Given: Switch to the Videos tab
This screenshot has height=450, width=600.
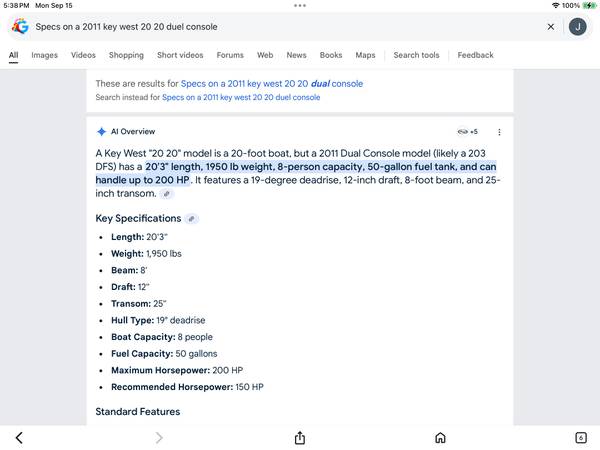Looking at the screenshot, I should 83,55.
